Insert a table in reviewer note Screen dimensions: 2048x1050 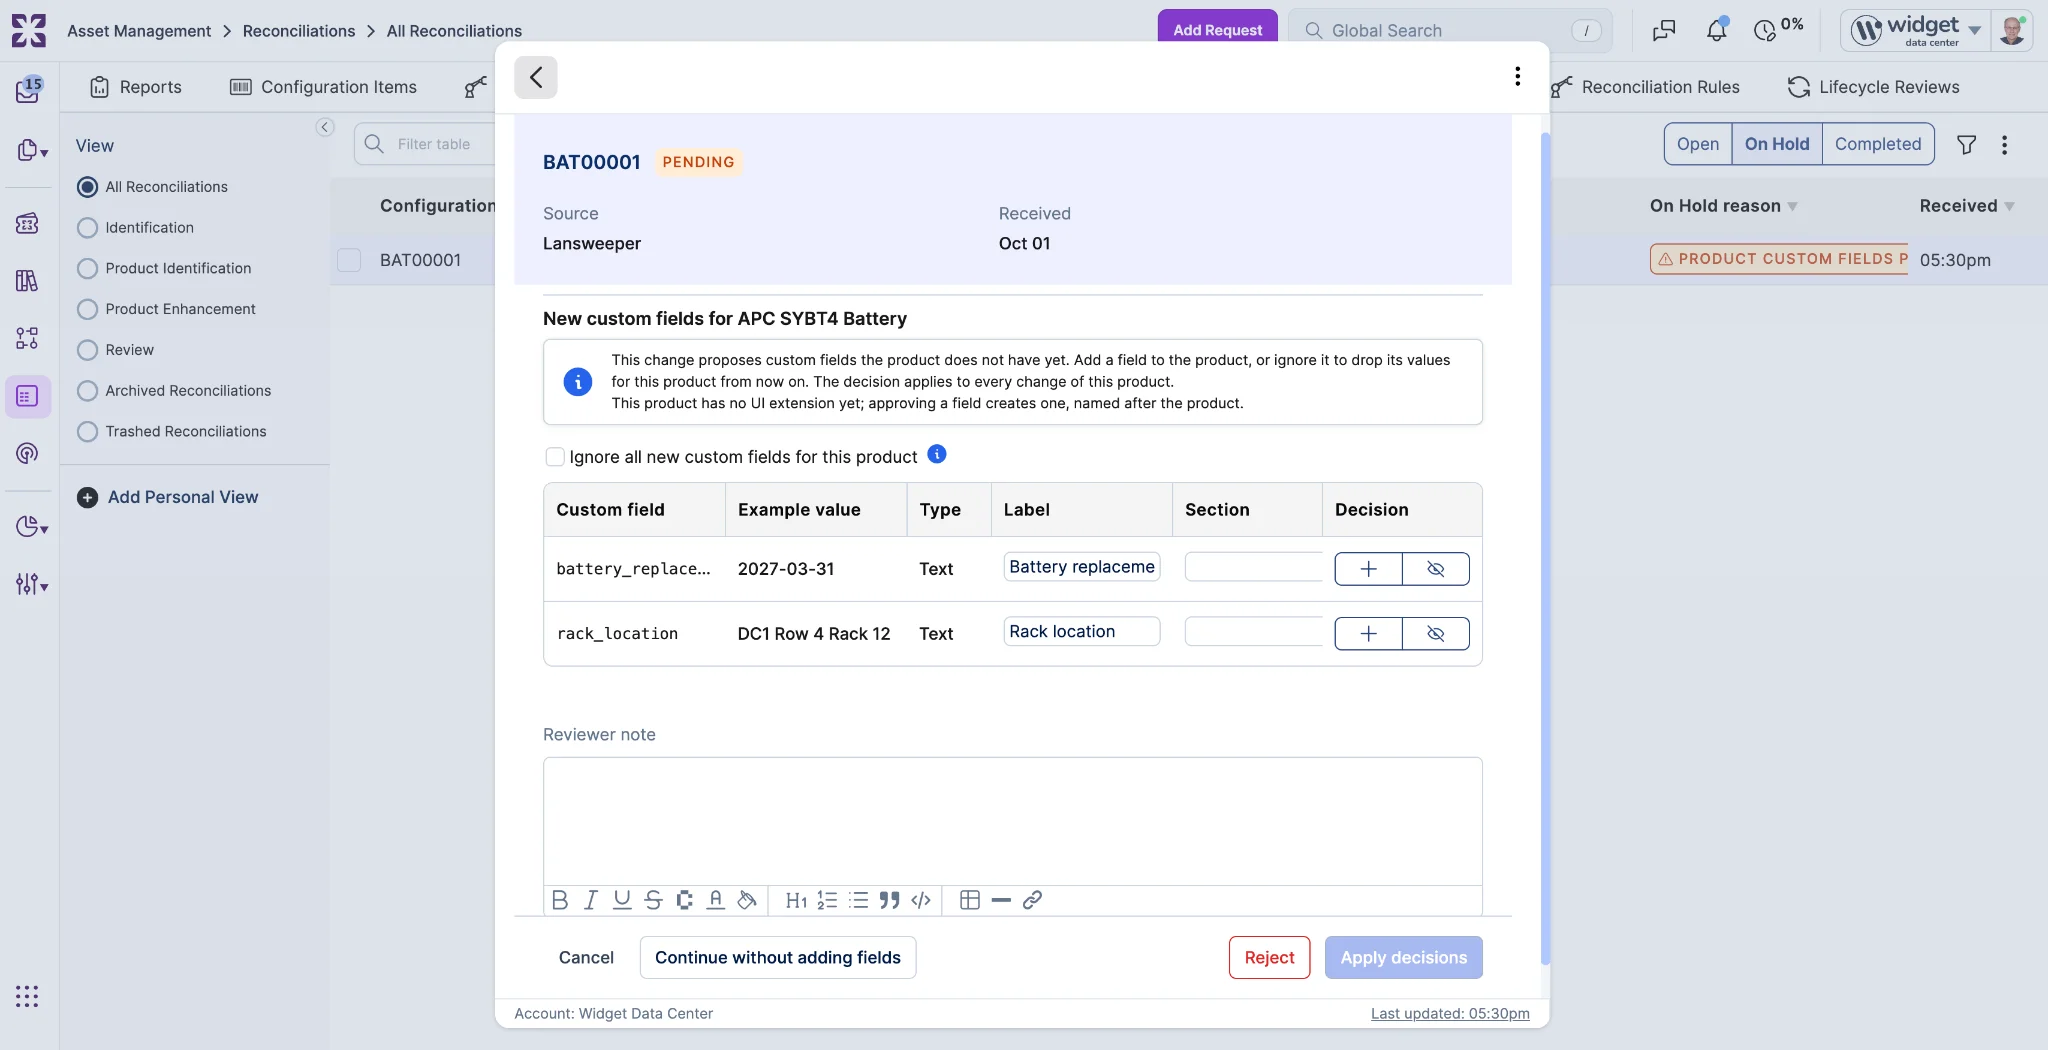969,900
